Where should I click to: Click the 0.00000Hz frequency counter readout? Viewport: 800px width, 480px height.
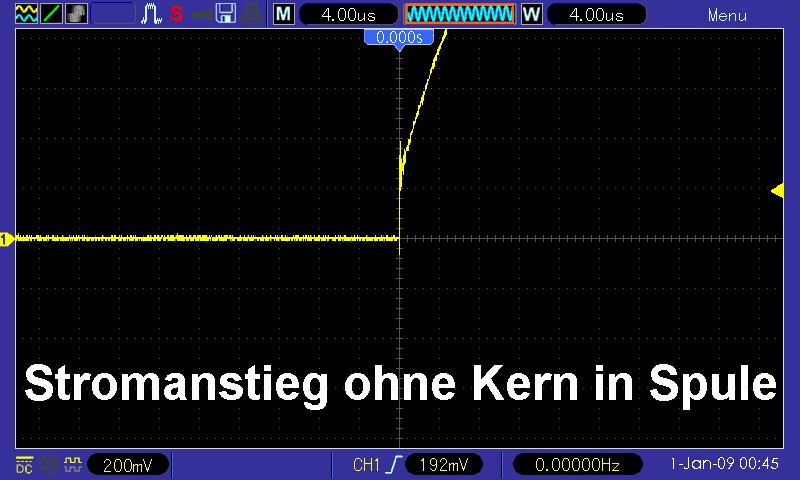coord(577,465)
